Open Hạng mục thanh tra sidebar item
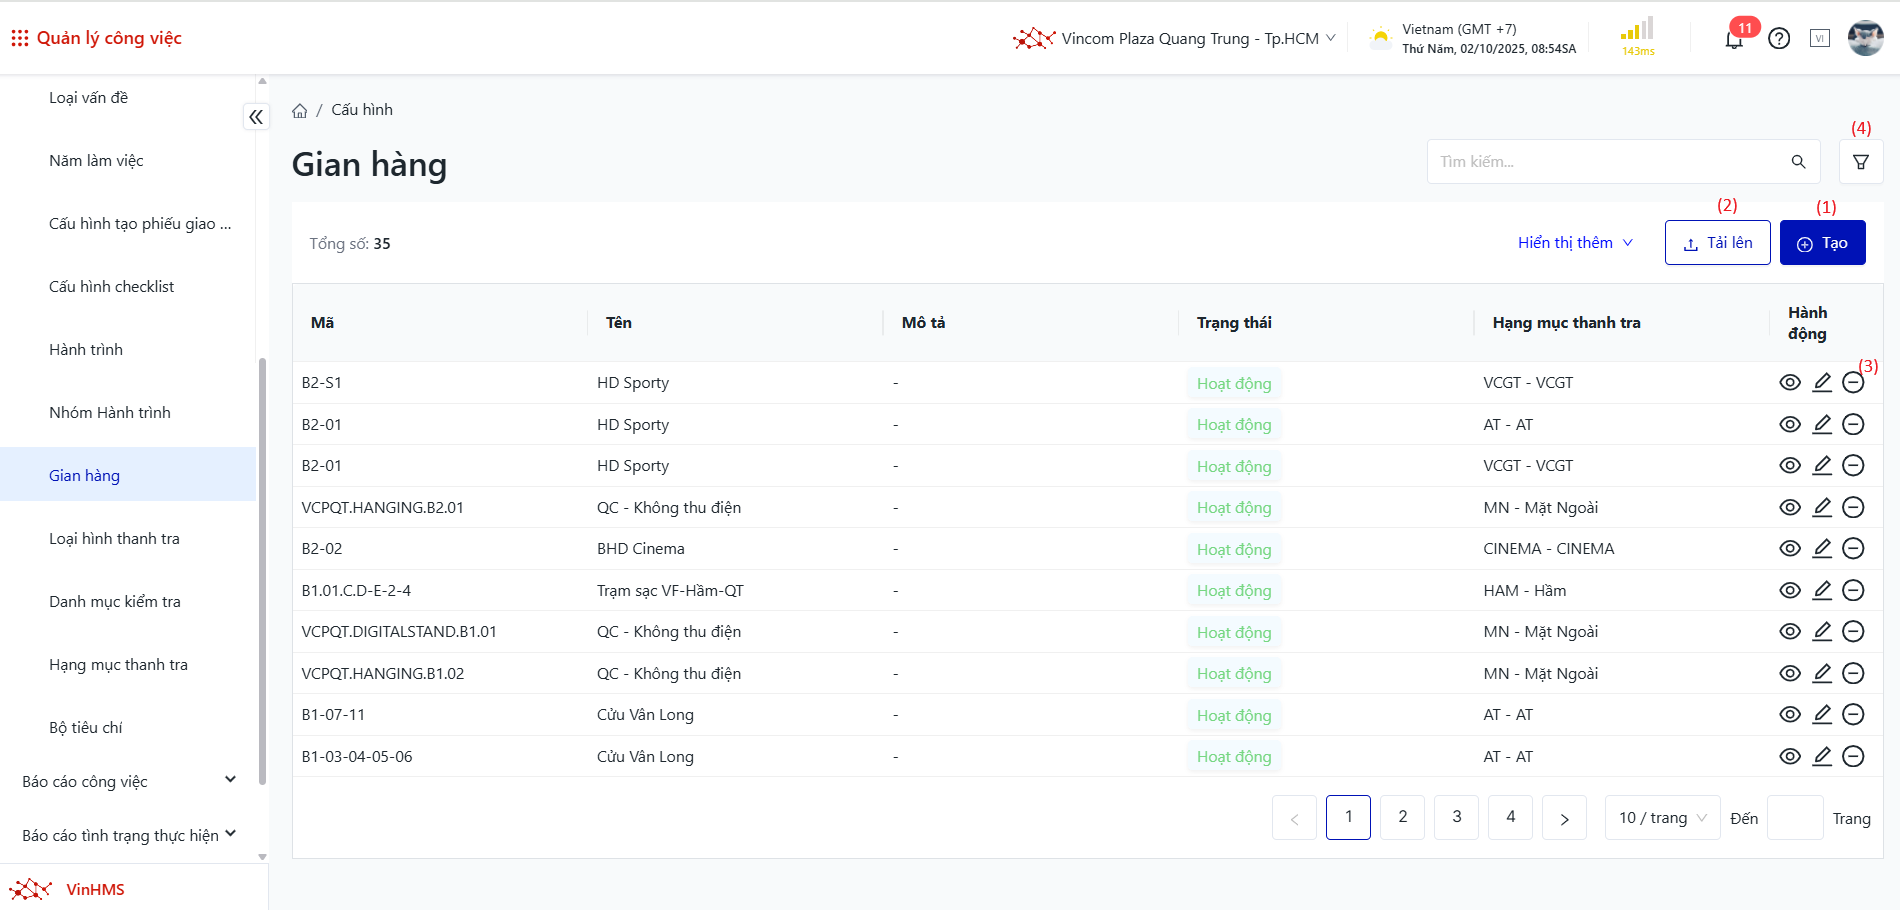This screenshot has height=910, width=1900. click(118, 665)
